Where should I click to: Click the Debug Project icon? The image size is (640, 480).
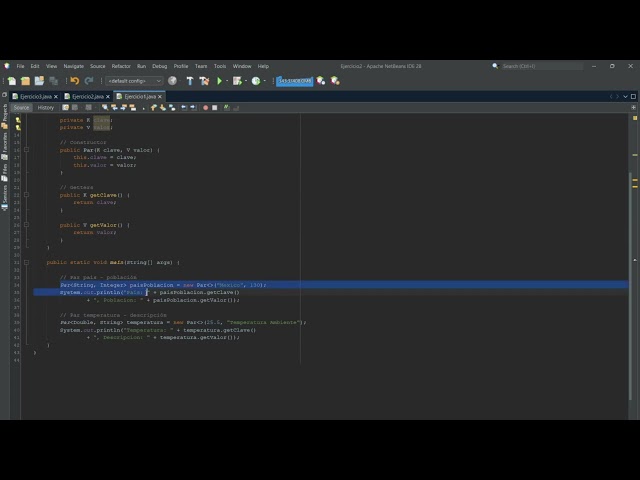(237, 81)
